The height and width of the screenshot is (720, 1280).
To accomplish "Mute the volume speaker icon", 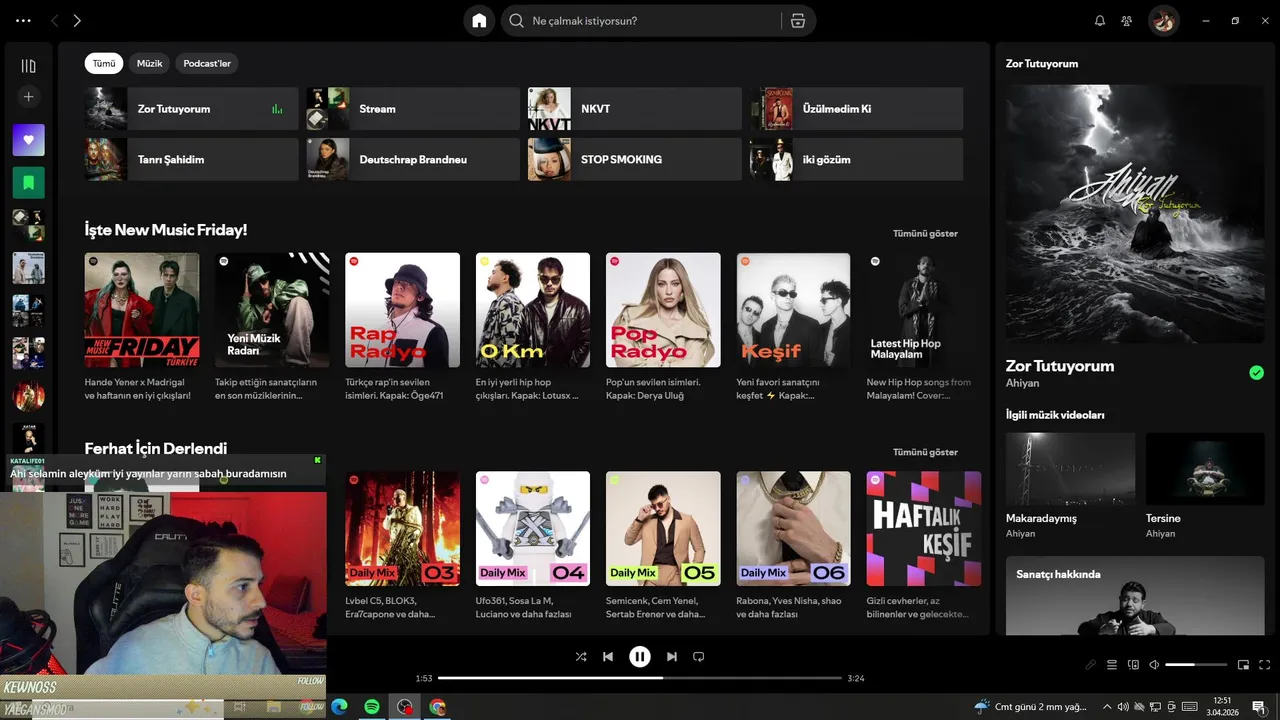I will (x=1154, y=665).
